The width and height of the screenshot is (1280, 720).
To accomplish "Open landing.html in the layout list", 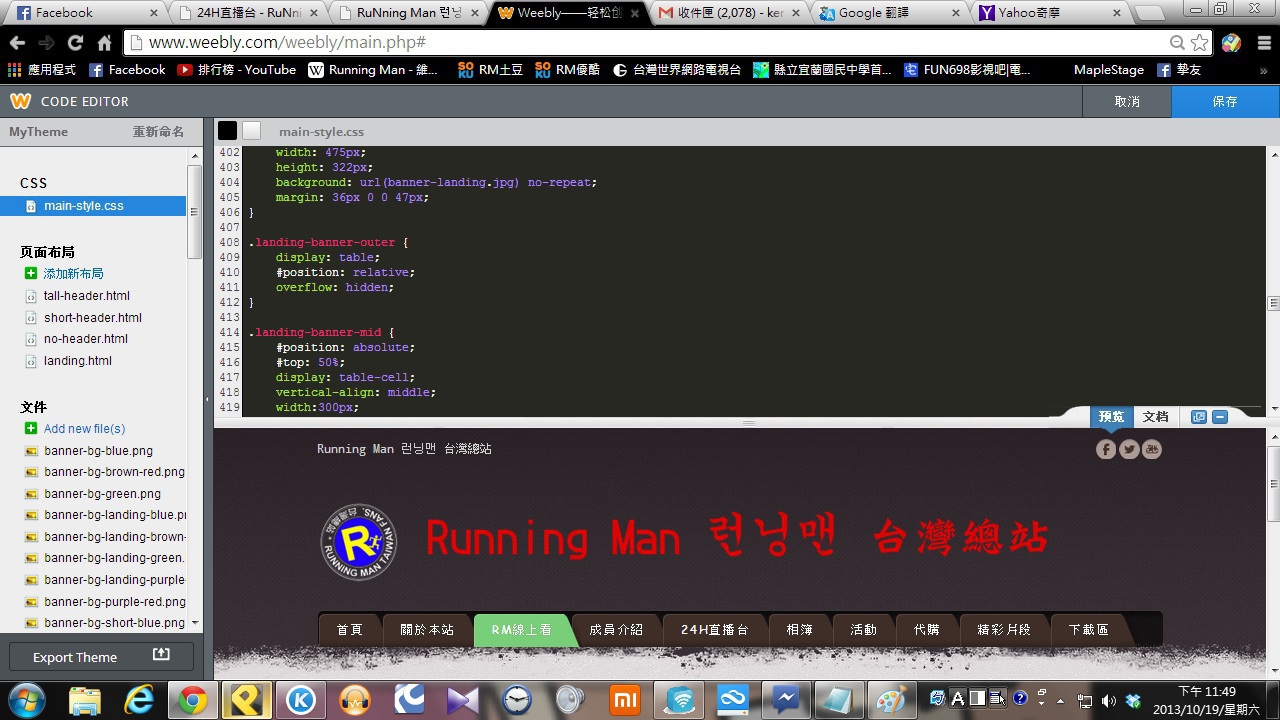I will pyautogui.click(x=77, y=361).
